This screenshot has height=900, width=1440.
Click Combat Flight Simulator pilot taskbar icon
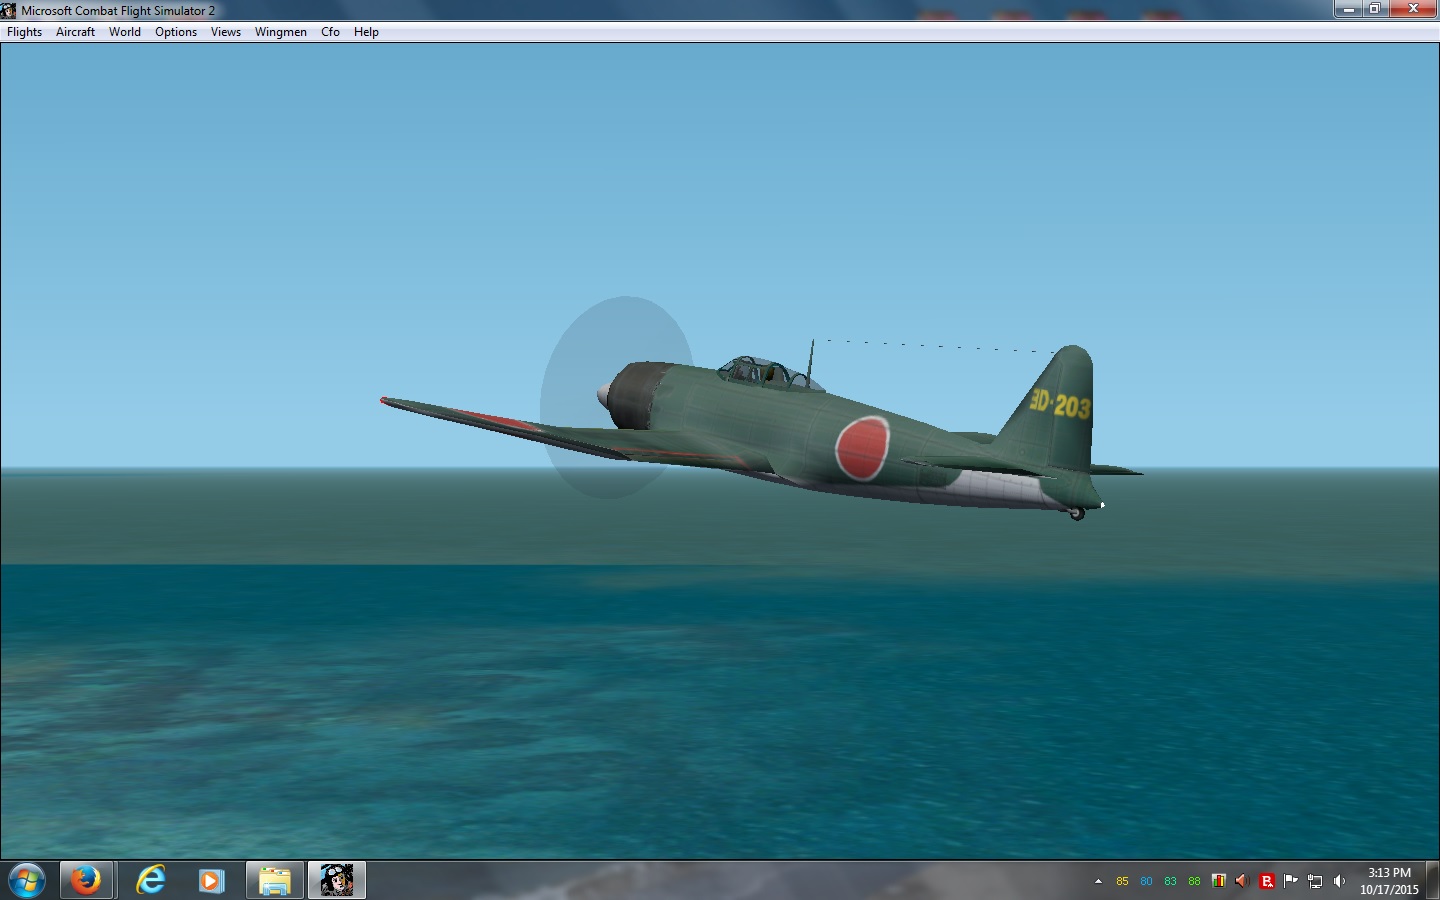pos(337,881)
